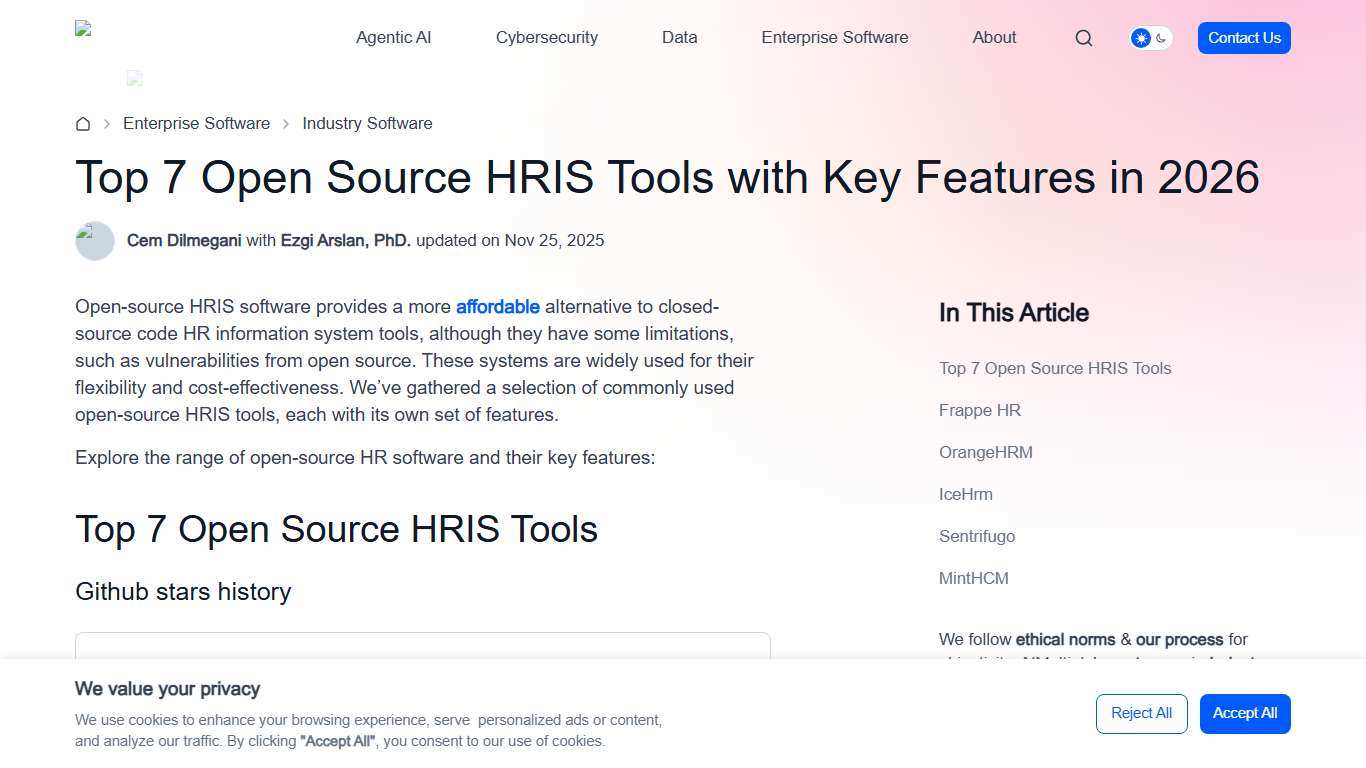Toggle the light/dark theme switch
The image size is (1366, 768).
pyautogui.click(x=1150, y=37)
